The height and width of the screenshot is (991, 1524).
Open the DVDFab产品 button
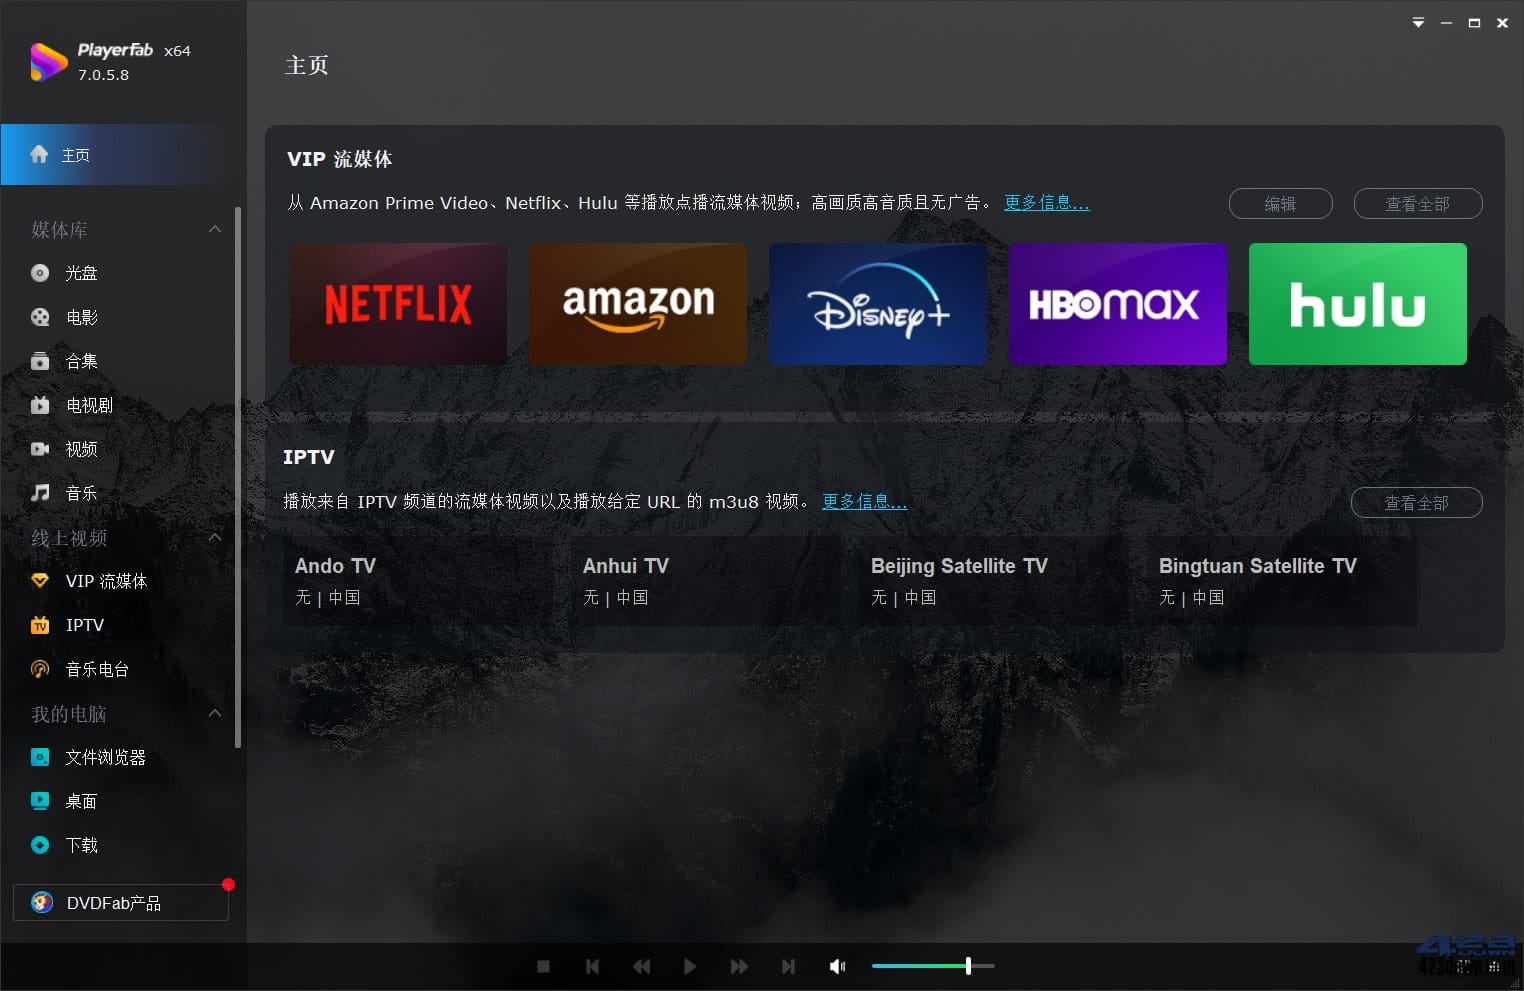[121, 902]
